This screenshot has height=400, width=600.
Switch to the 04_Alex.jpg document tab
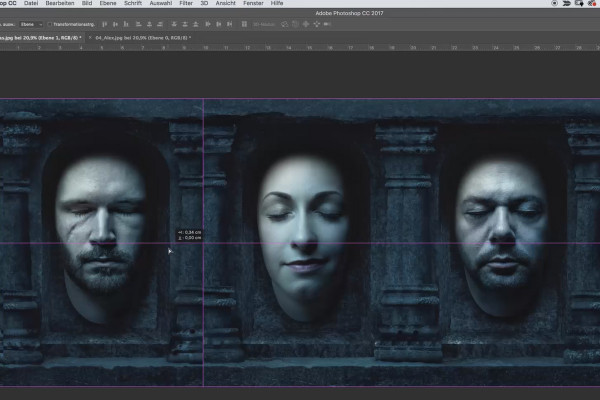(x=143, y=38)
